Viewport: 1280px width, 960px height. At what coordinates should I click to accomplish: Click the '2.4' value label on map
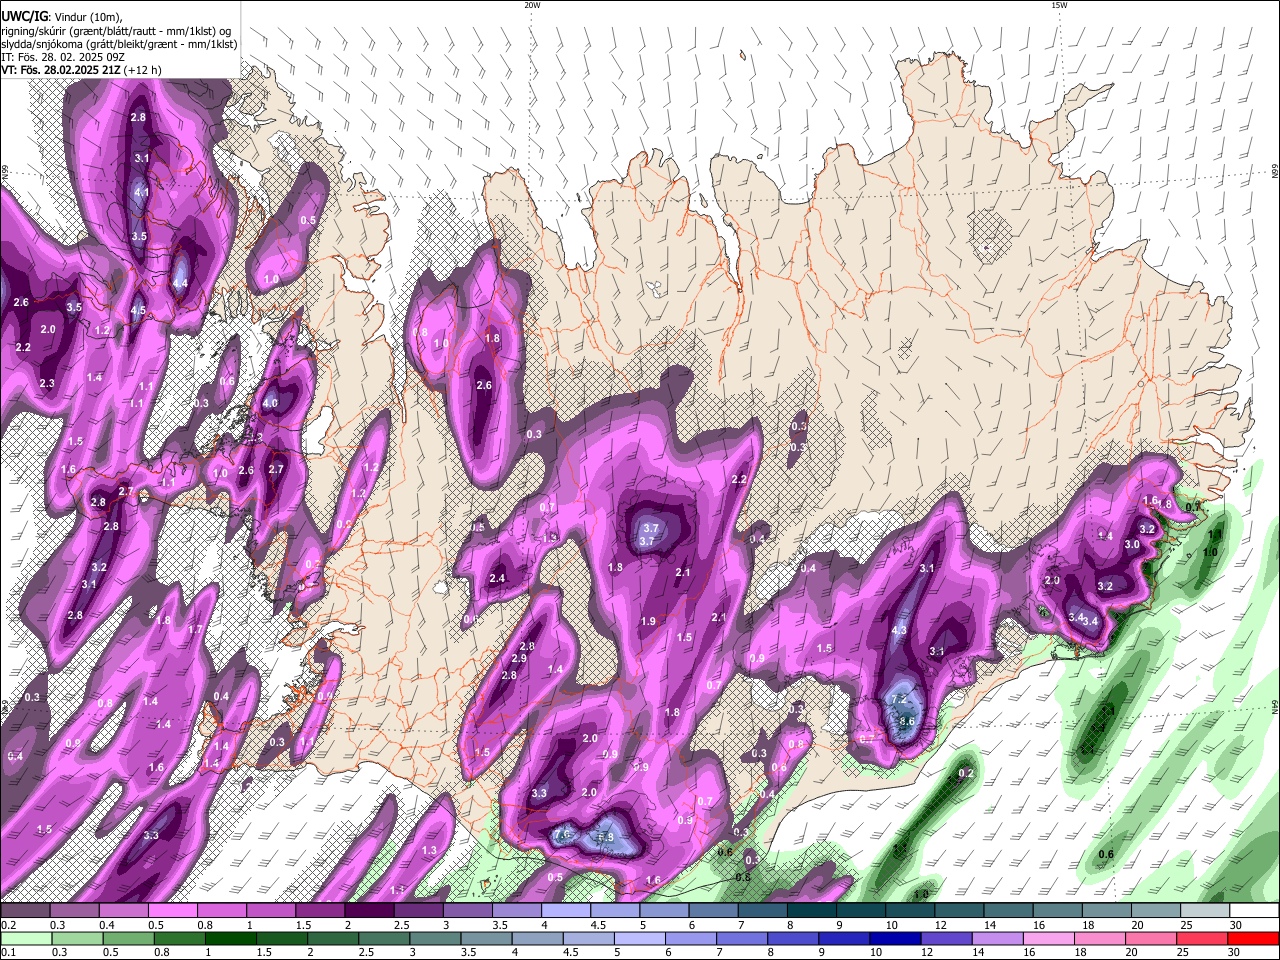click(497, 579)
